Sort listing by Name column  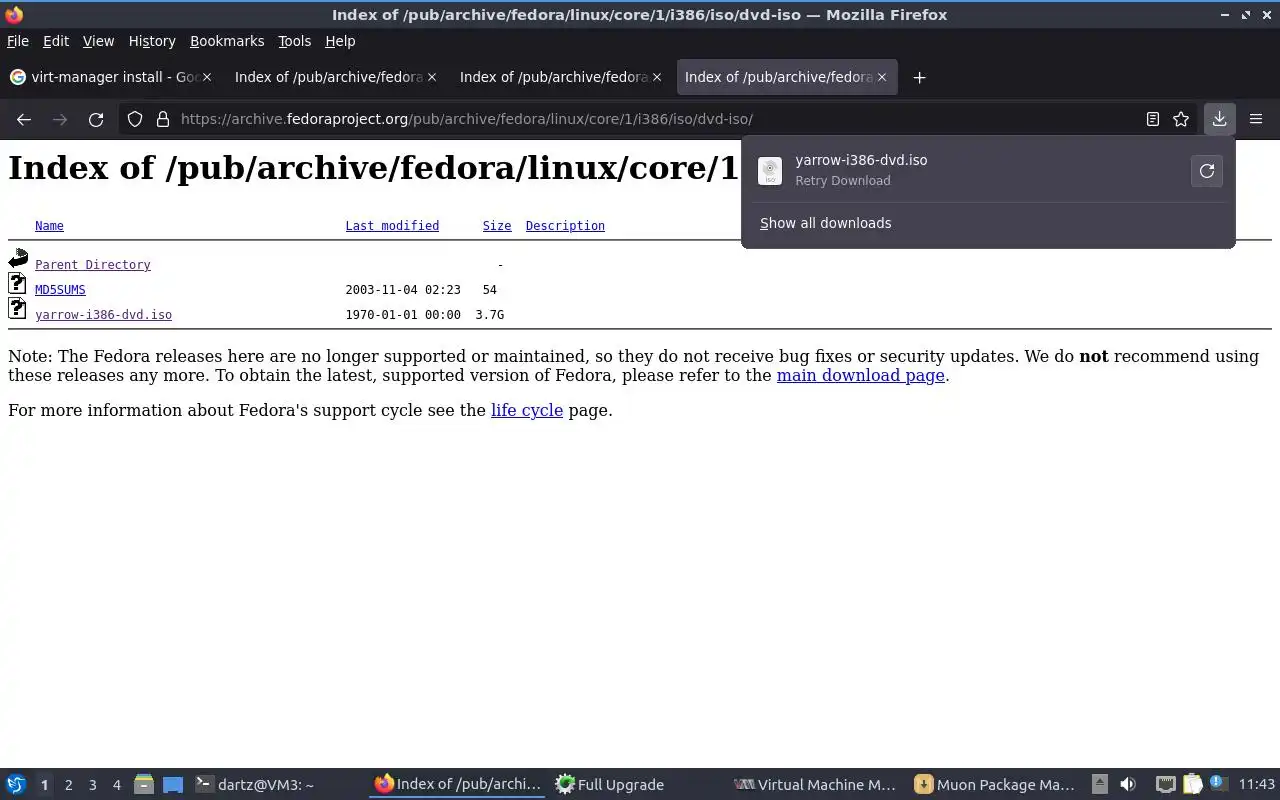pos(49,226)
